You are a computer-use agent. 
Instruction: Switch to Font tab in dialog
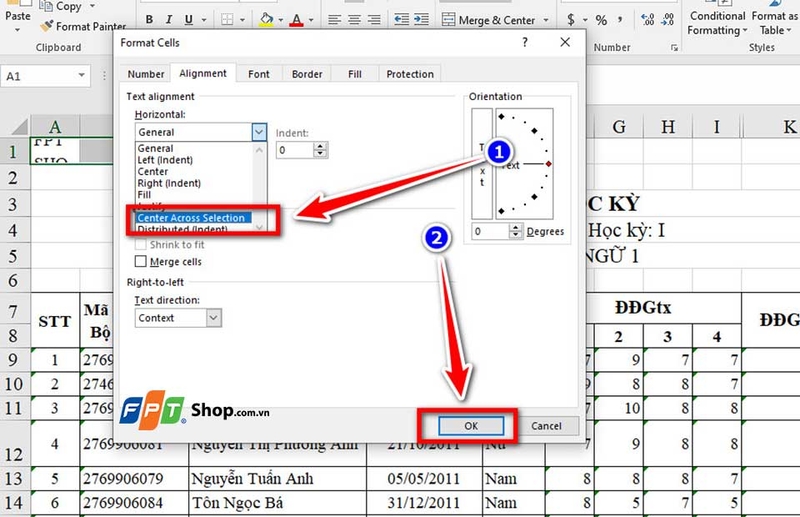click(259, 74)
